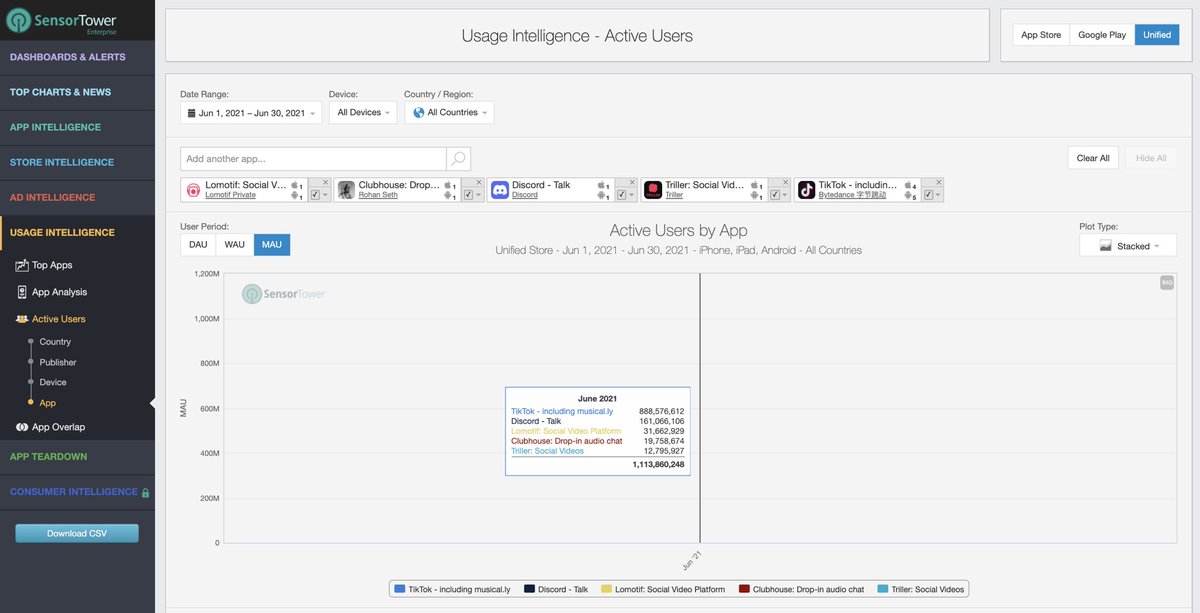The width and height of the screenshot is (1200, 613).
Task: Click the App Analysis phone icon
Action: [x=22, y=292]
